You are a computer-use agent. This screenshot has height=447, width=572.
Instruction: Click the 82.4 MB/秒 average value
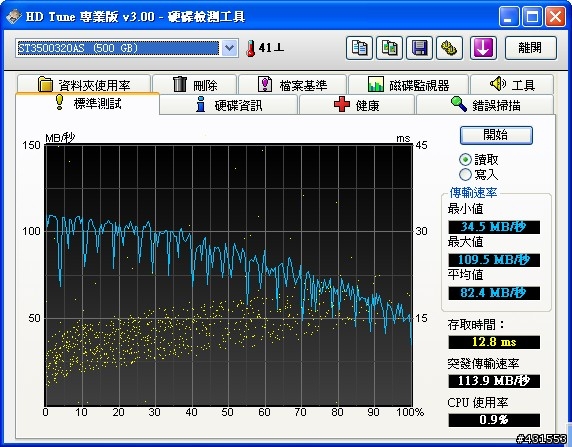(494, 293)
